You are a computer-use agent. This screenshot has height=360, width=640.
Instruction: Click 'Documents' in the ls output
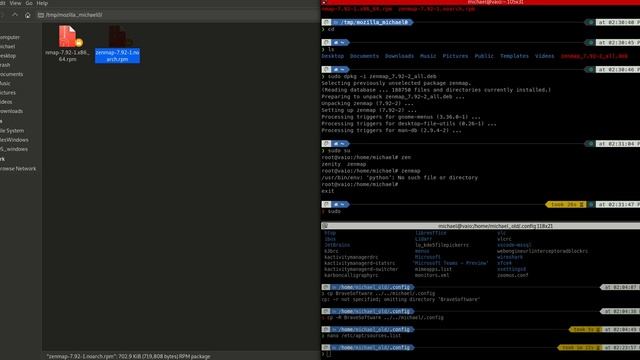click(364, 56)
